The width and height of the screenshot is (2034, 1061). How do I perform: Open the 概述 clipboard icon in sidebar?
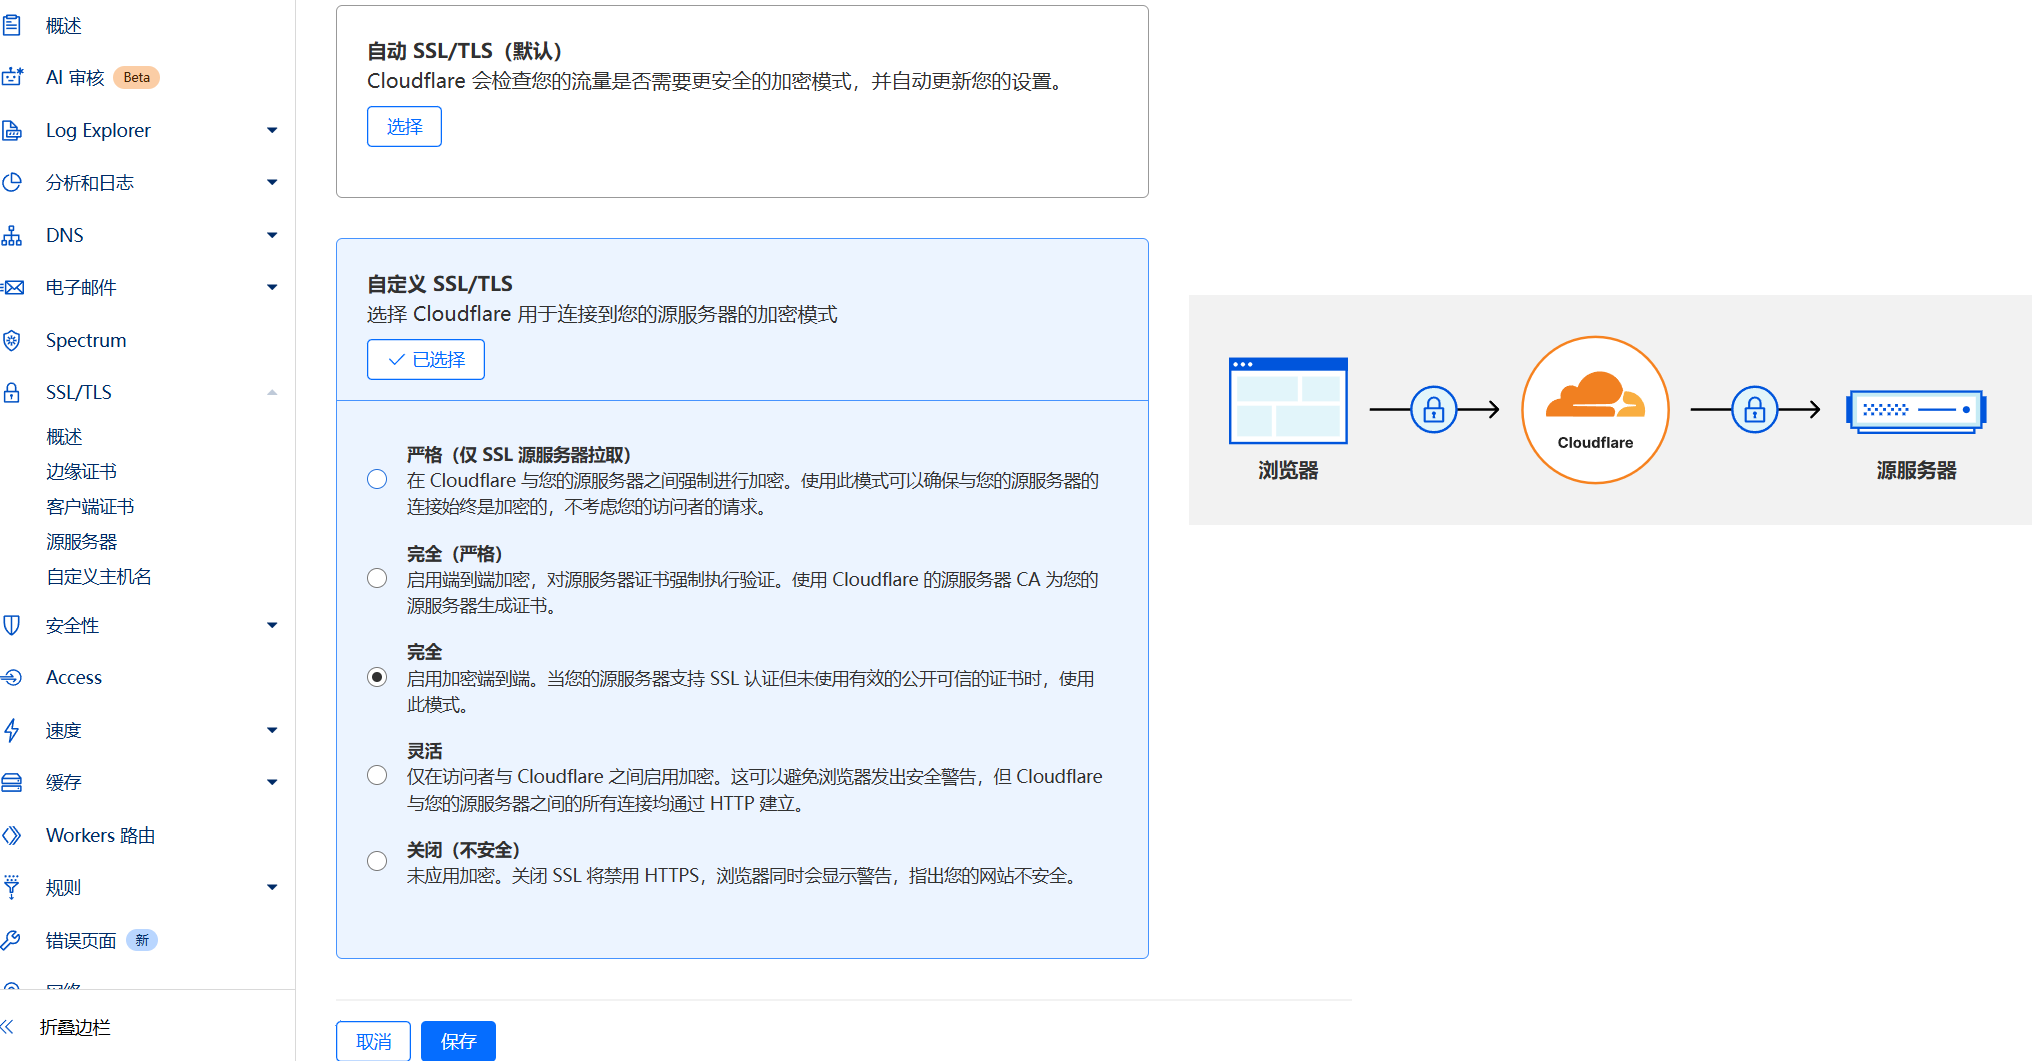point(12,25)
